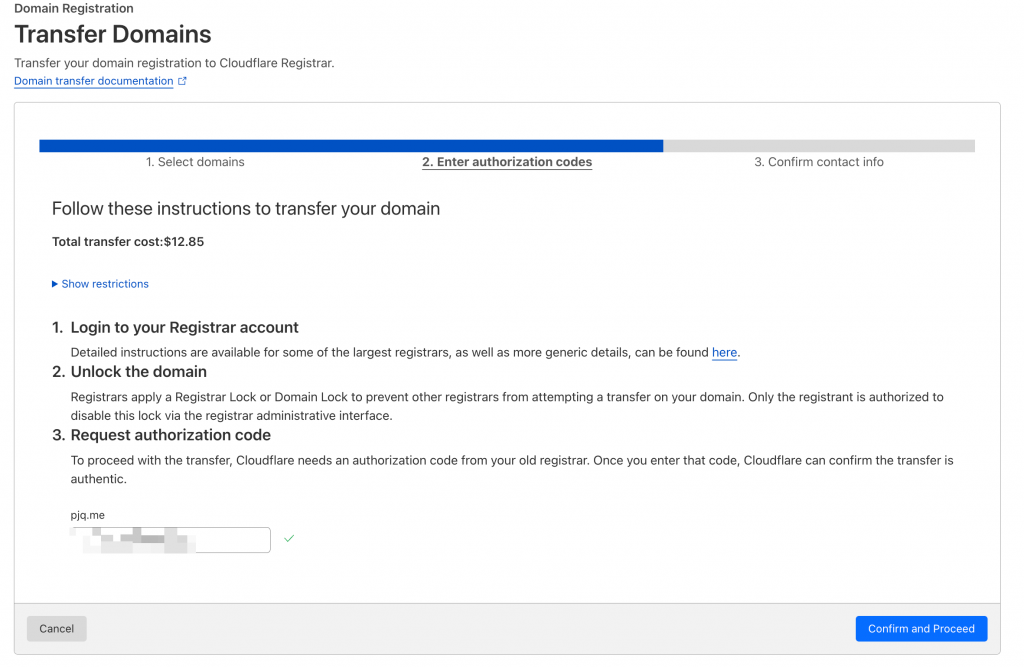Image resolution: width=1024 pixels, height=668 pixels.
Task: Click Confirm and Proceed
Action: 921,629
